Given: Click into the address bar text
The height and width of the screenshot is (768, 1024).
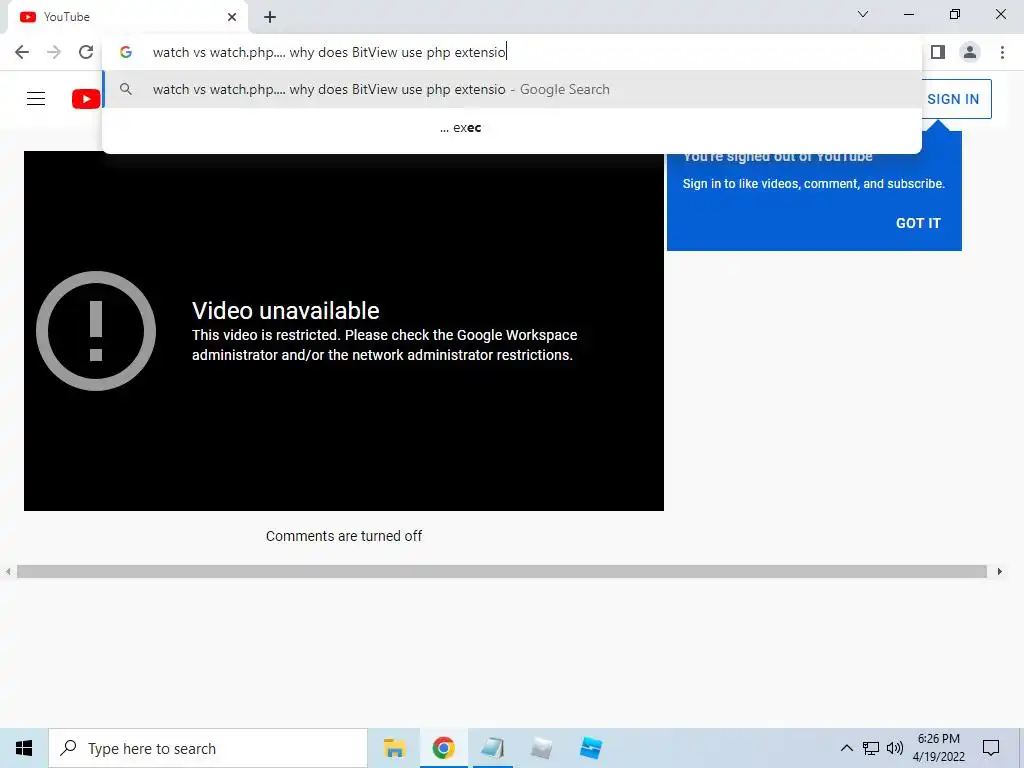Looking at the screenshot, I should click(x=329, y=52).
